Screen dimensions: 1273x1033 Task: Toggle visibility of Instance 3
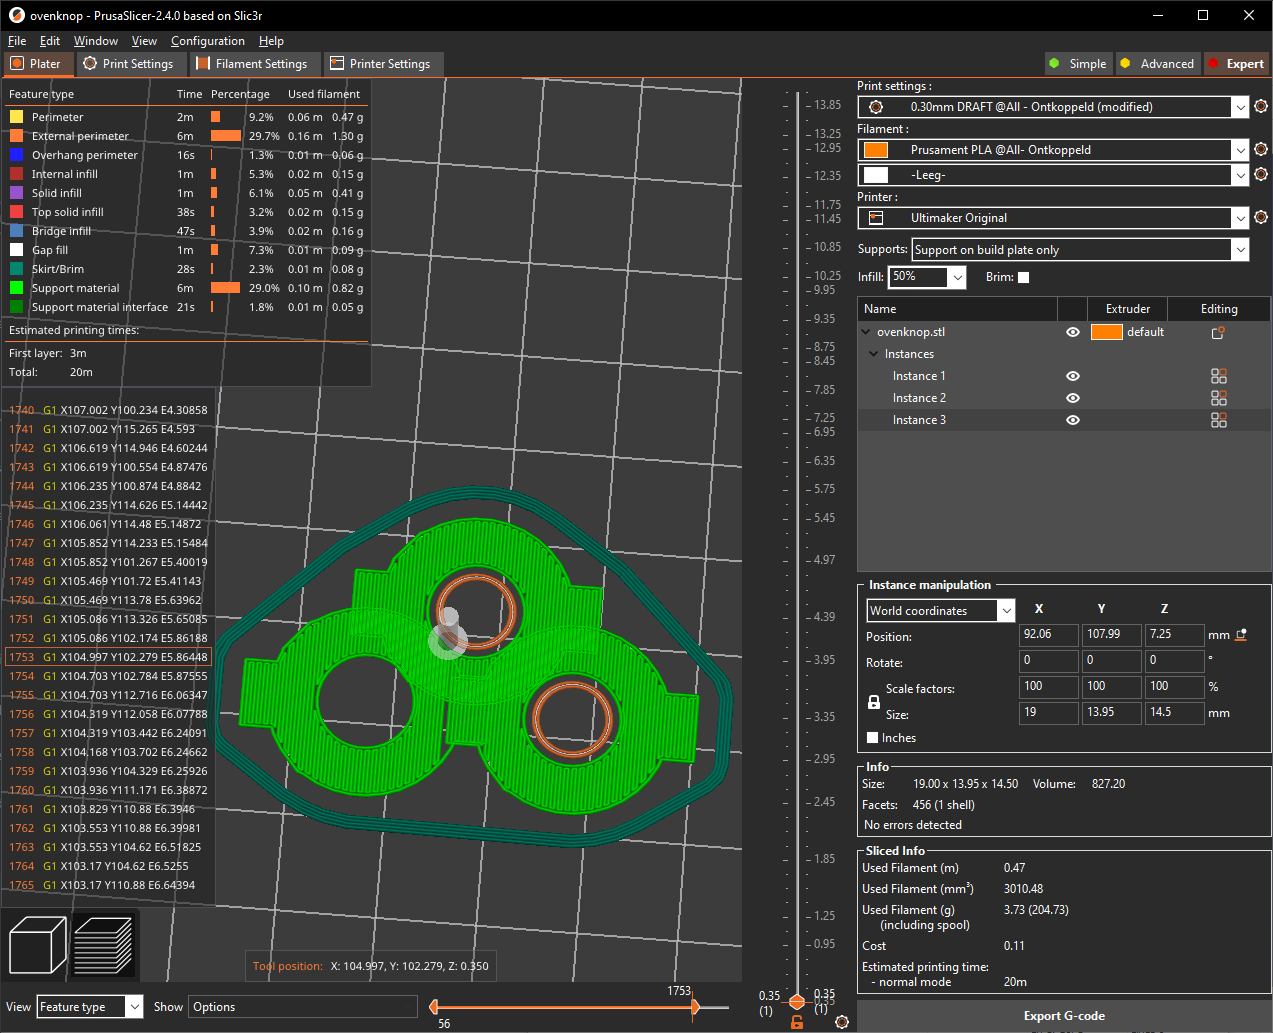coord(1073,420)
